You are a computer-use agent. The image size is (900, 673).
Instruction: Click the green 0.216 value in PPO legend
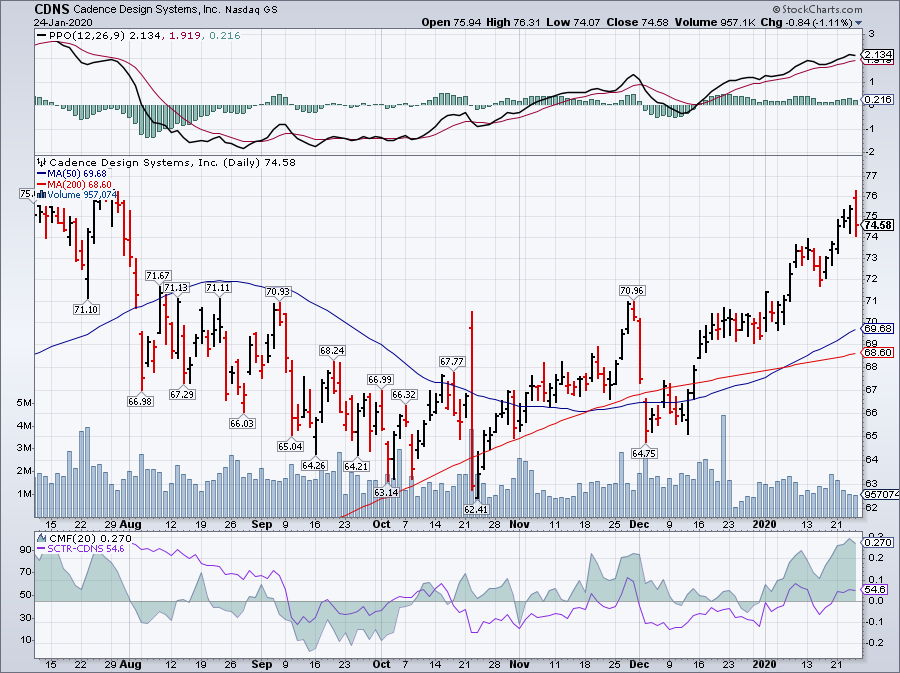(224, 36)
